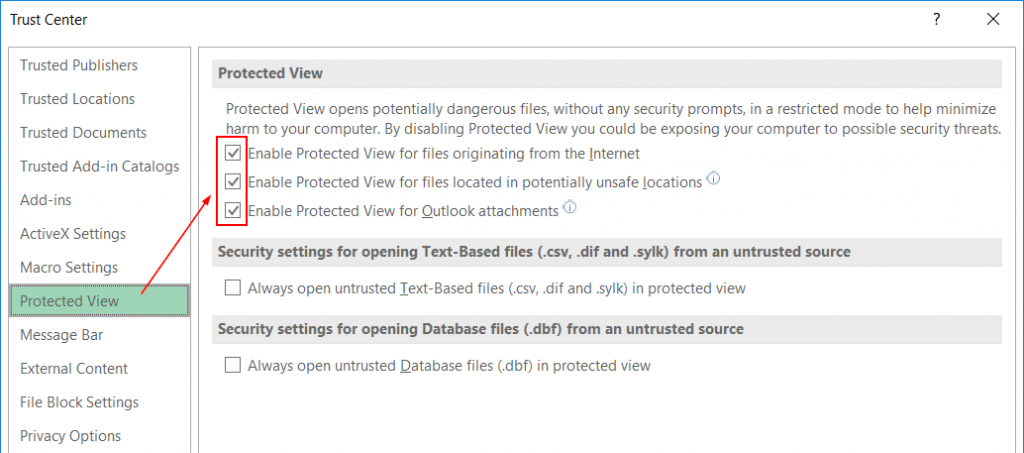The image size is (1024, 453).
Task: Open Trusted Add-in Catalogs page
Action: [x=99, y=166]
